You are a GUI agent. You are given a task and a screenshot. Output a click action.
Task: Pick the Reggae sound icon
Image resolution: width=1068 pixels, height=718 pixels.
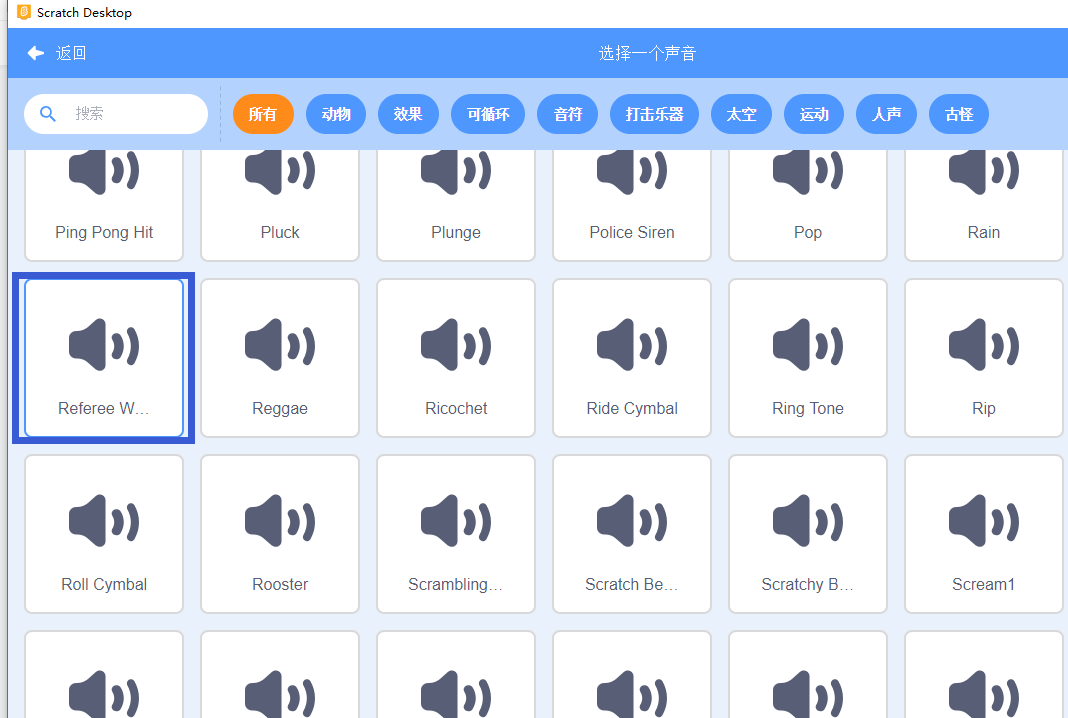point(280,345)
